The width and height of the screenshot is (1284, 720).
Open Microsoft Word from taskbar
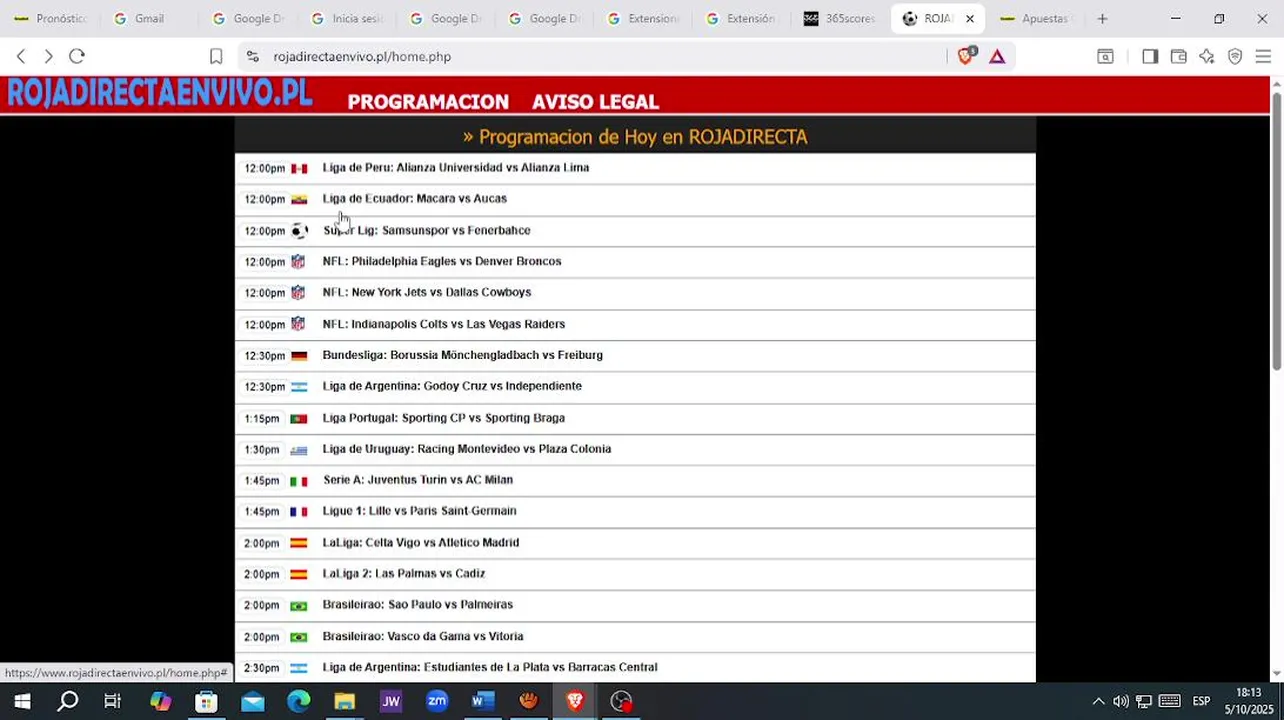click(x=483, y=701)
